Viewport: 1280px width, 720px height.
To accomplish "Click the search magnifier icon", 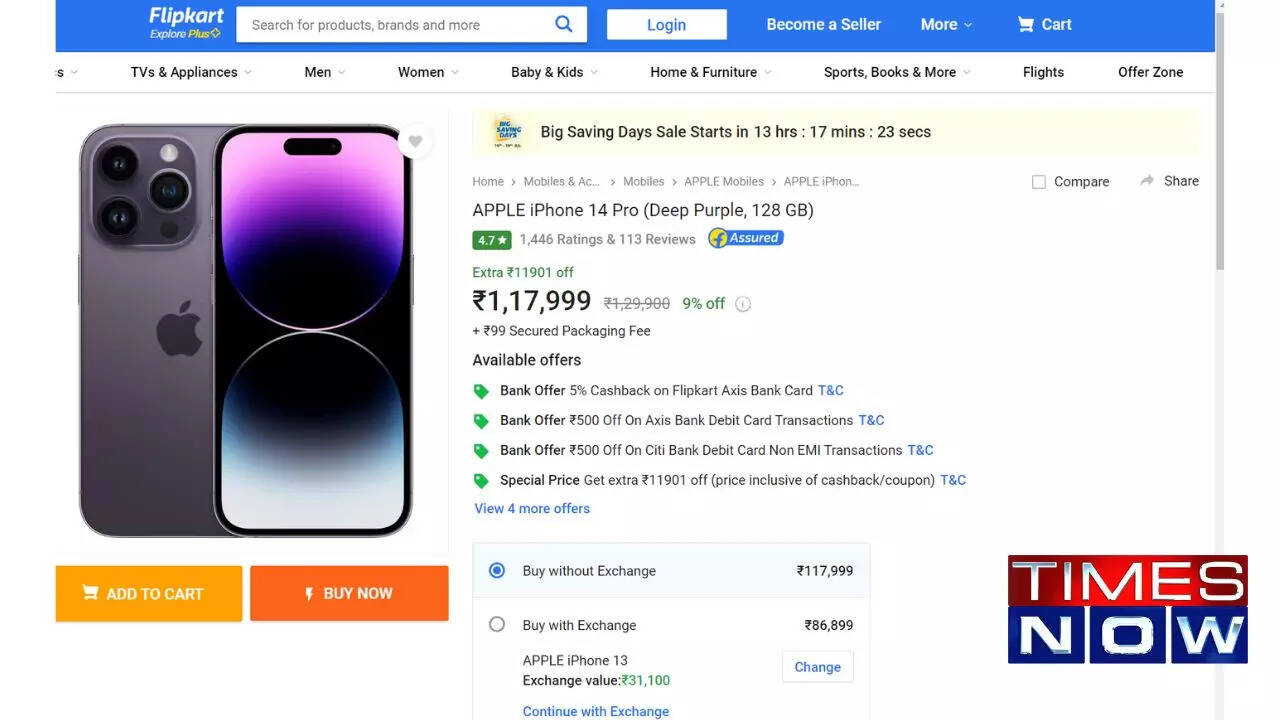I will (x=563, y=24).
